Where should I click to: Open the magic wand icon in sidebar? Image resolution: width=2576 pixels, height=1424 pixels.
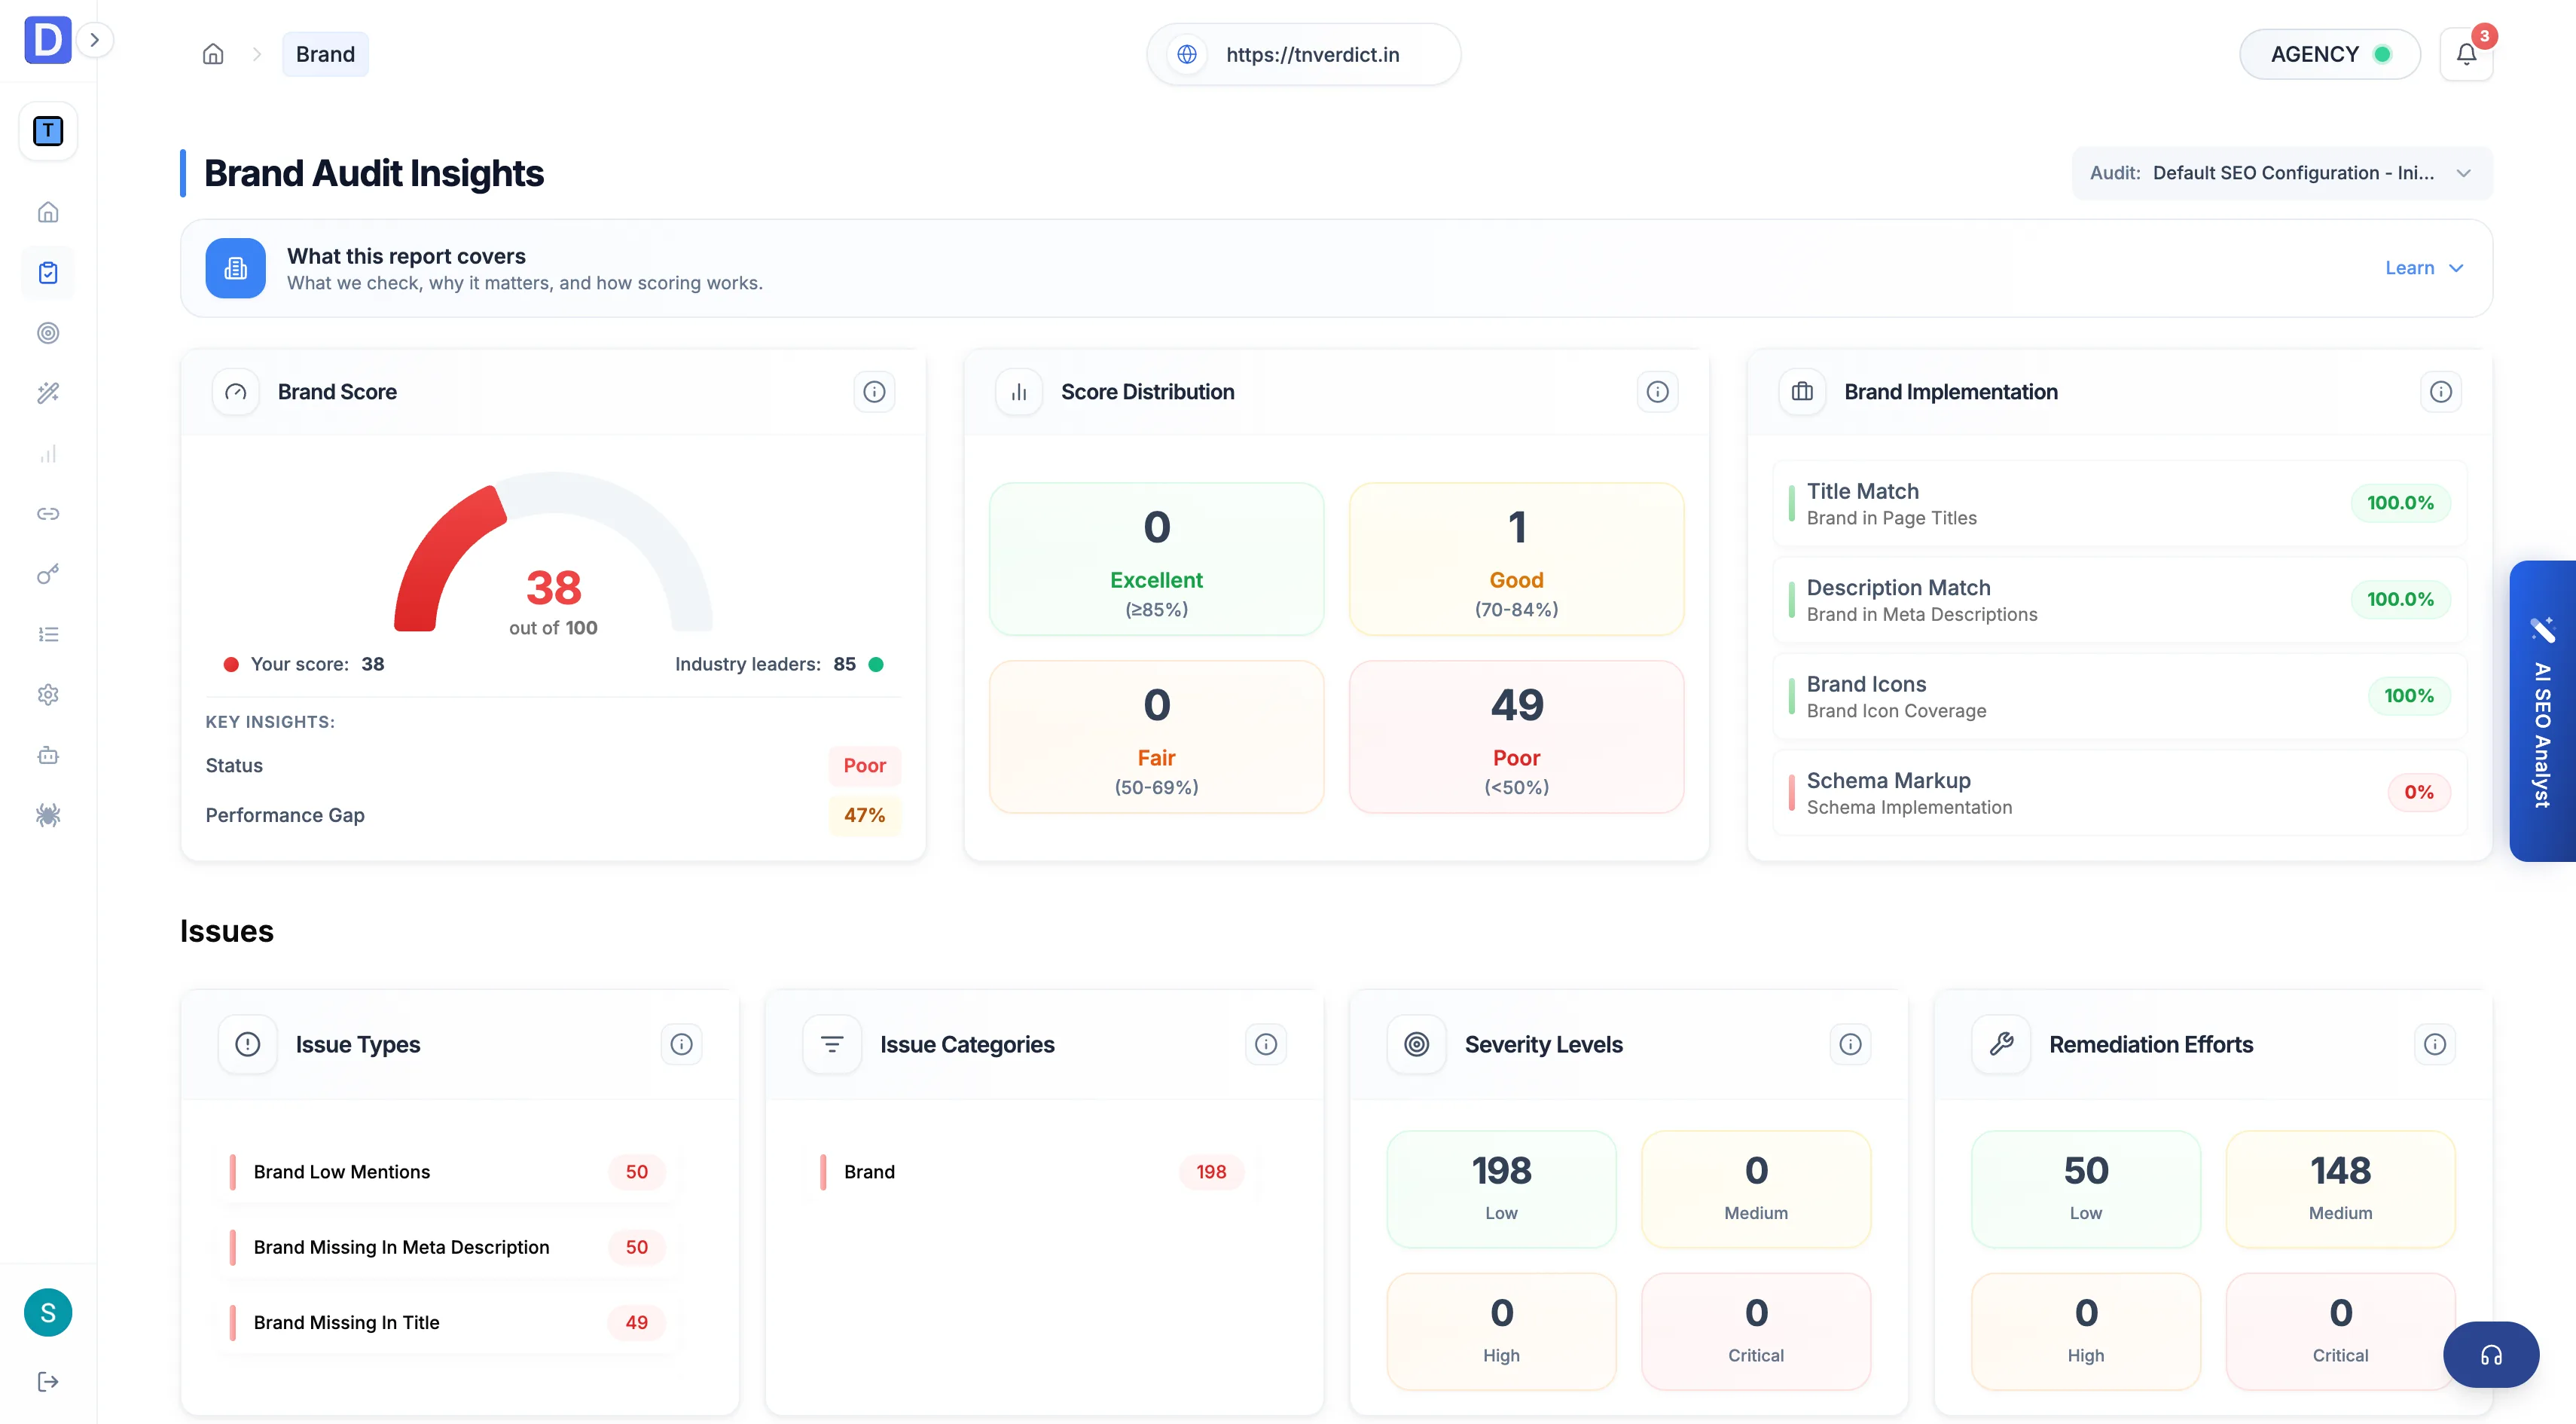48,393
